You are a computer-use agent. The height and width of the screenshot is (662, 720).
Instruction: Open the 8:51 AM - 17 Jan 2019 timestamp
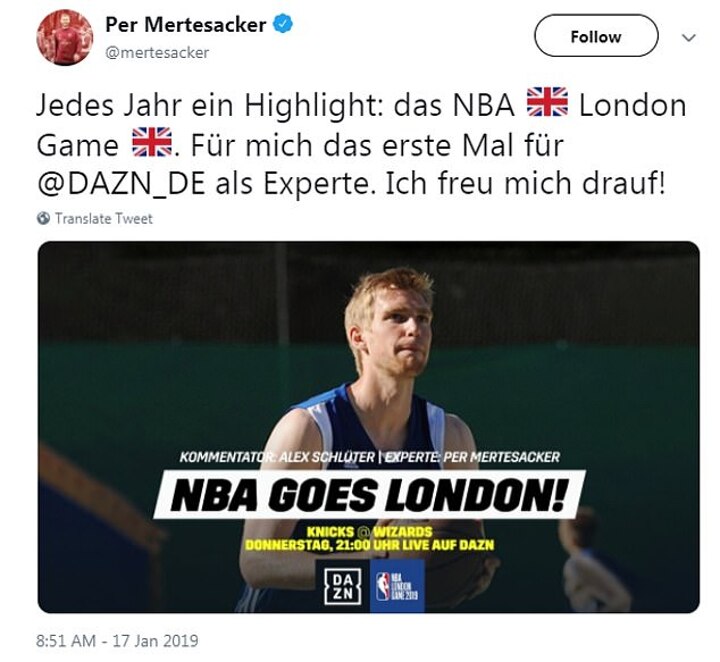117,640
